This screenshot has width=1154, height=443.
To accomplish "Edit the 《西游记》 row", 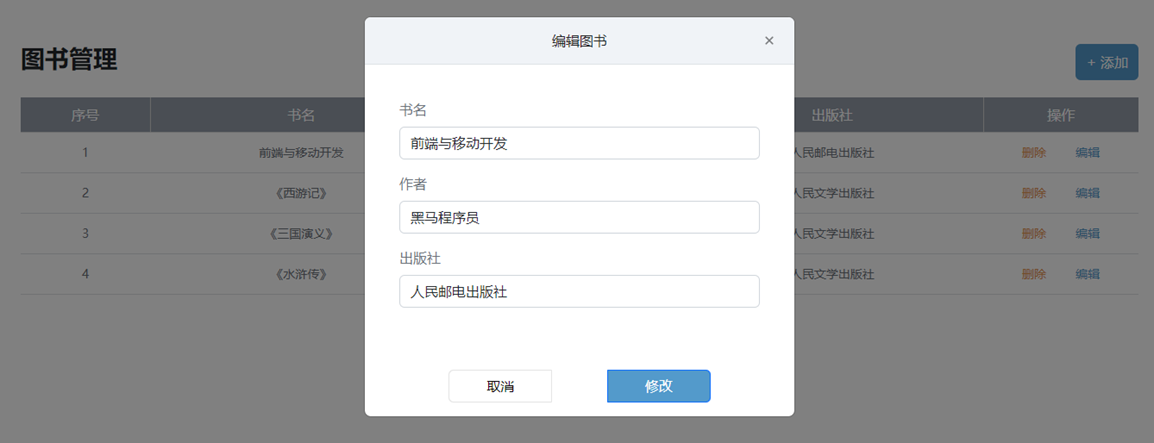I will coord(1087,193).
